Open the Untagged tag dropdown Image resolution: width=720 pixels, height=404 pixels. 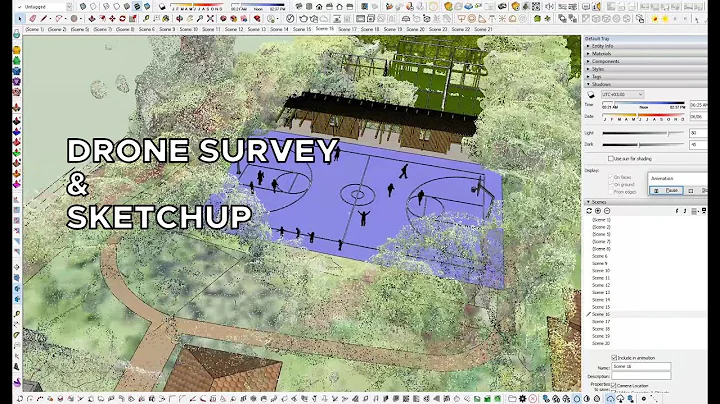click(x=69, y=6)
